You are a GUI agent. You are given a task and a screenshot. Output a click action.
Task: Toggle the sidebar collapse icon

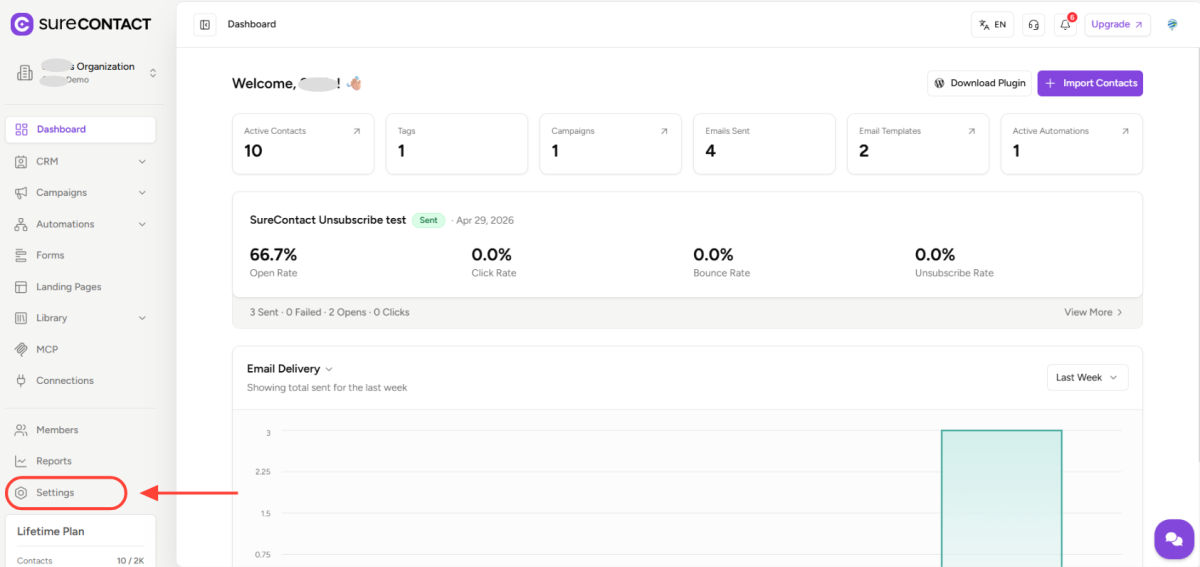(205, 25)
